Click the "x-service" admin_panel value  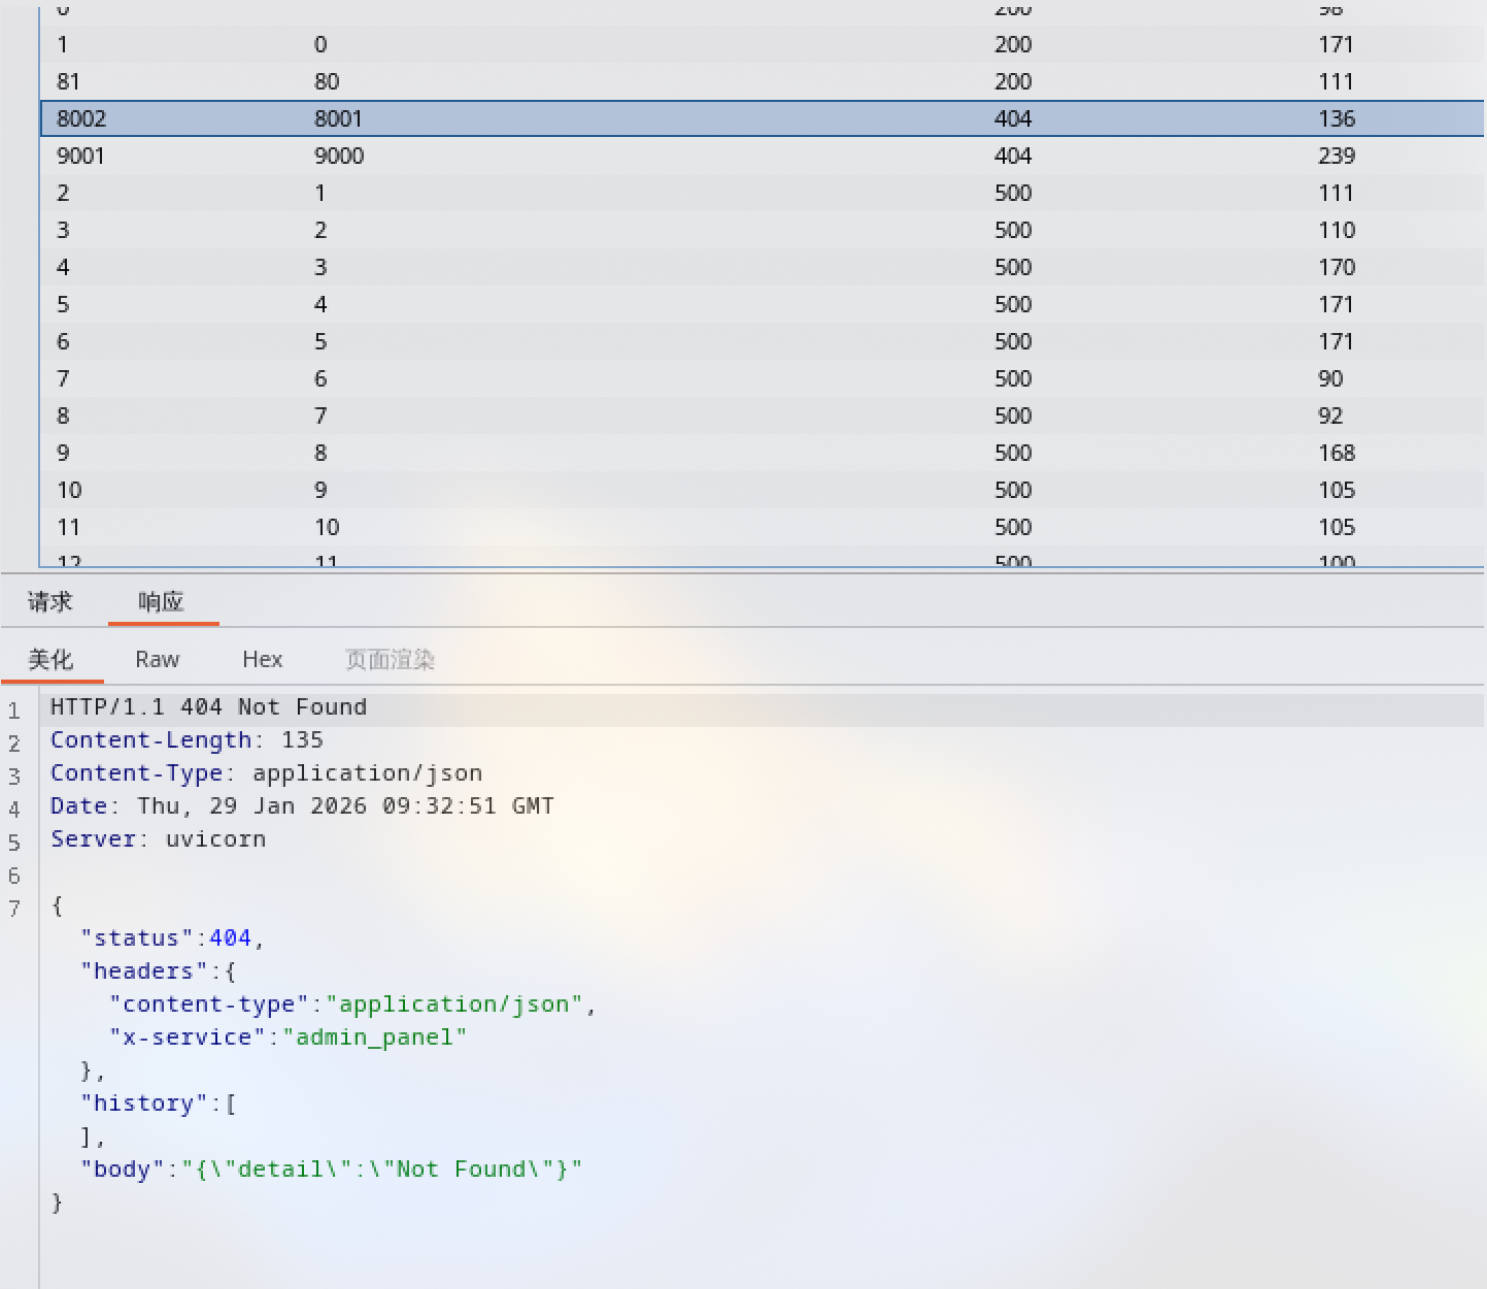(x=375, y=1038)
